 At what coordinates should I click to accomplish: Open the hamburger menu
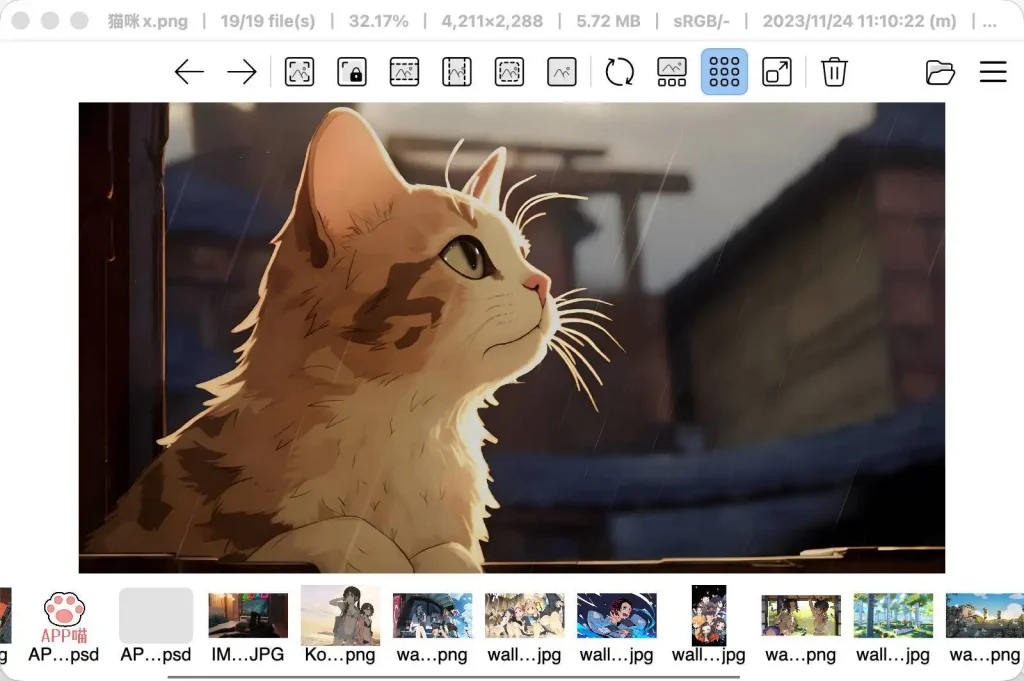[993, 72]
